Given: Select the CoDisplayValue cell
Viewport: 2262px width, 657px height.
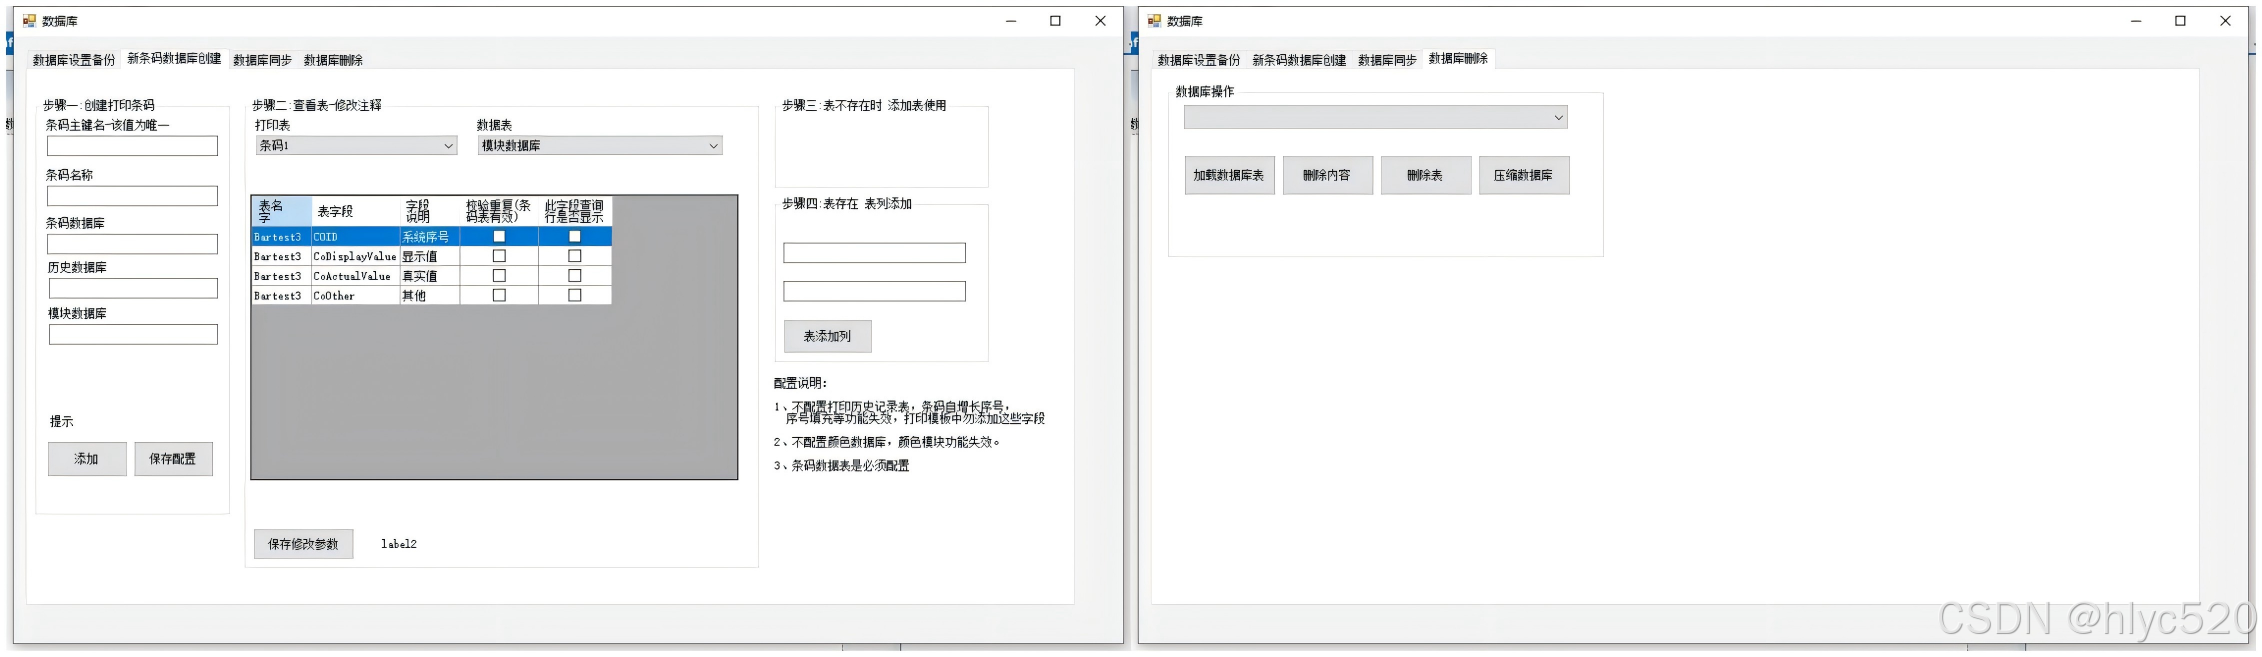Looking at the screenshot, I should (x=355, y=256).
